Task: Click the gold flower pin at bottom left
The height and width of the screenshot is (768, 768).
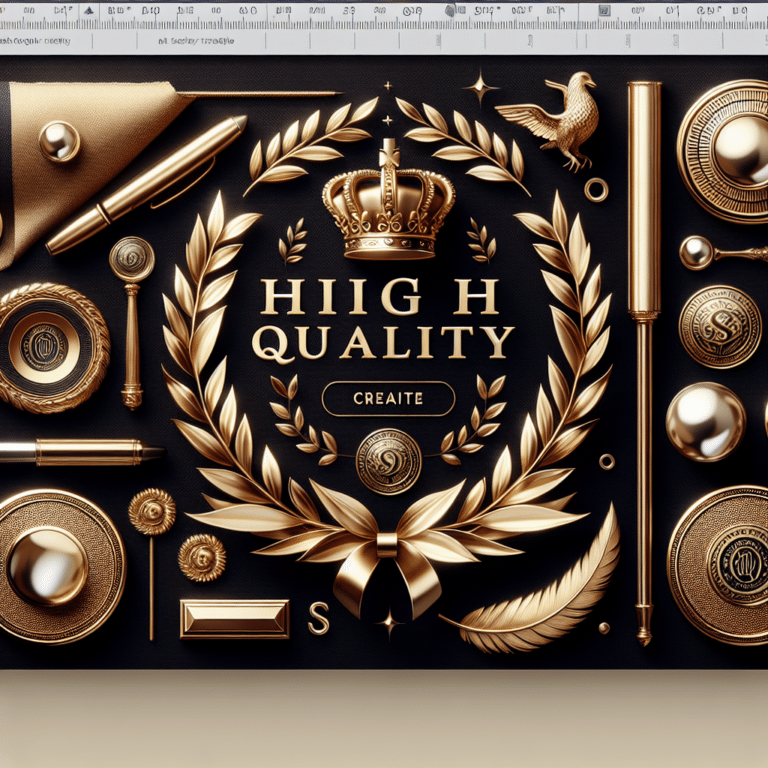Action: coord(152,510)
